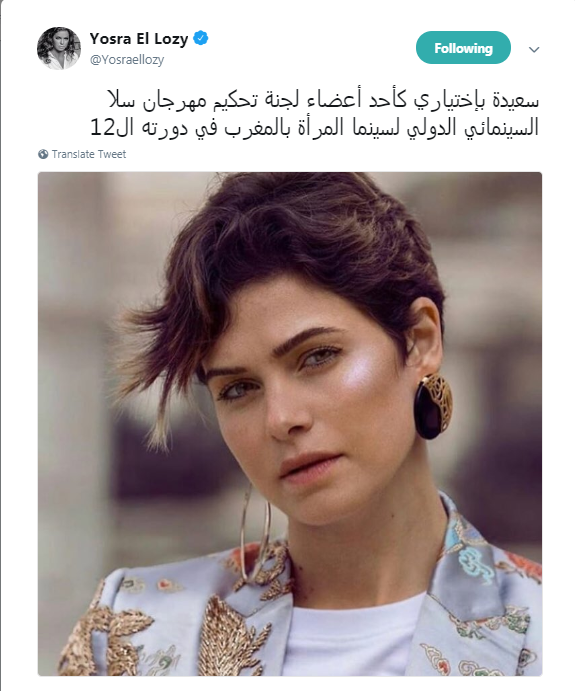Viewport: 575px width, 691px height.
Task: Click the first line of Arabic tweet text
Action: coord(323,100)
